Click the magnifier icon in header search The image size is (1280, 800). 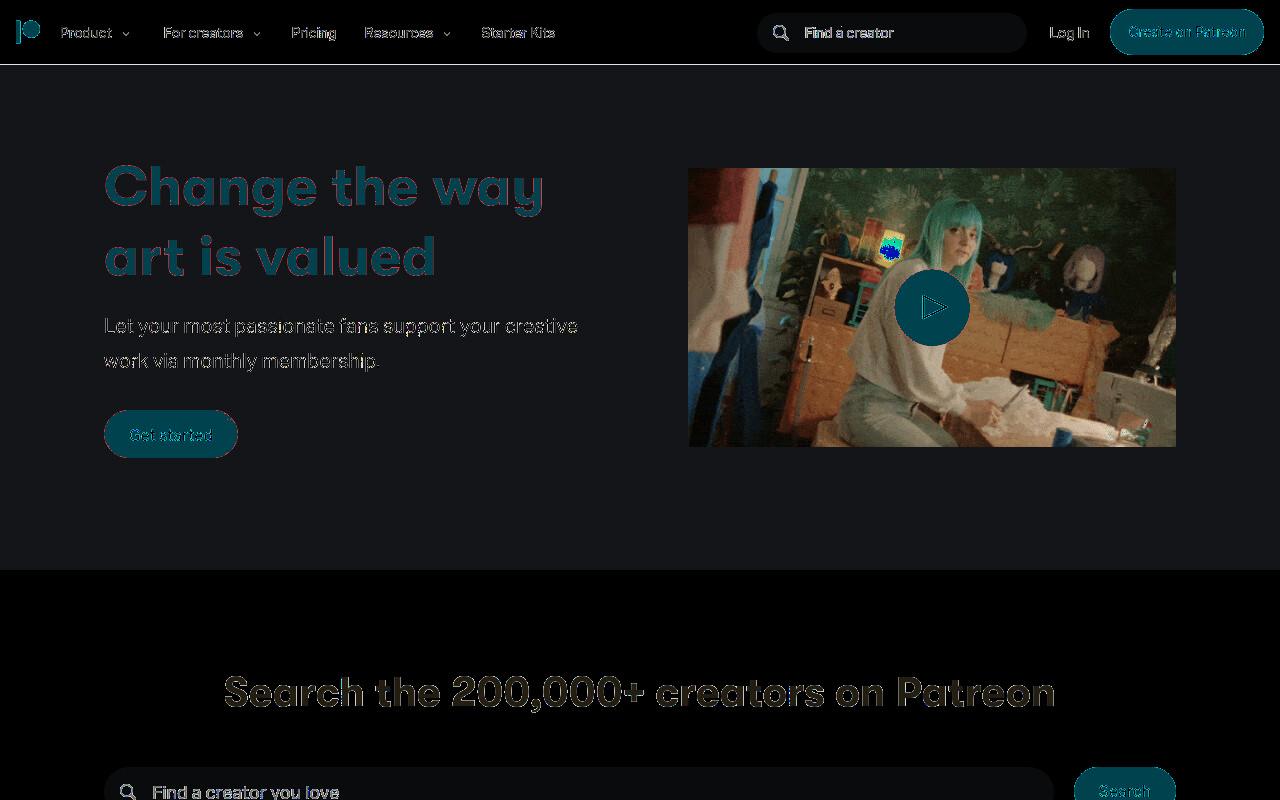pos(781,33)
